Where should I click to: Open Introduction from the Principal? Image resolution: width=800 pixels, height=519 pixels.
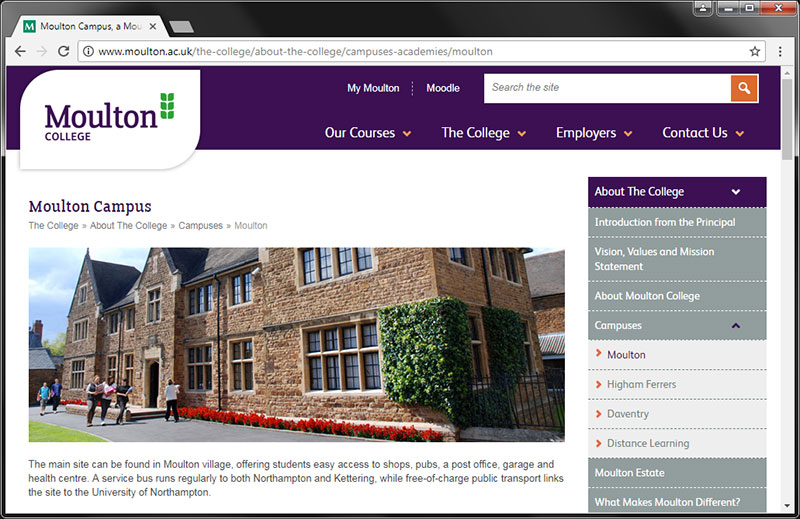click(x=677, y=222)
